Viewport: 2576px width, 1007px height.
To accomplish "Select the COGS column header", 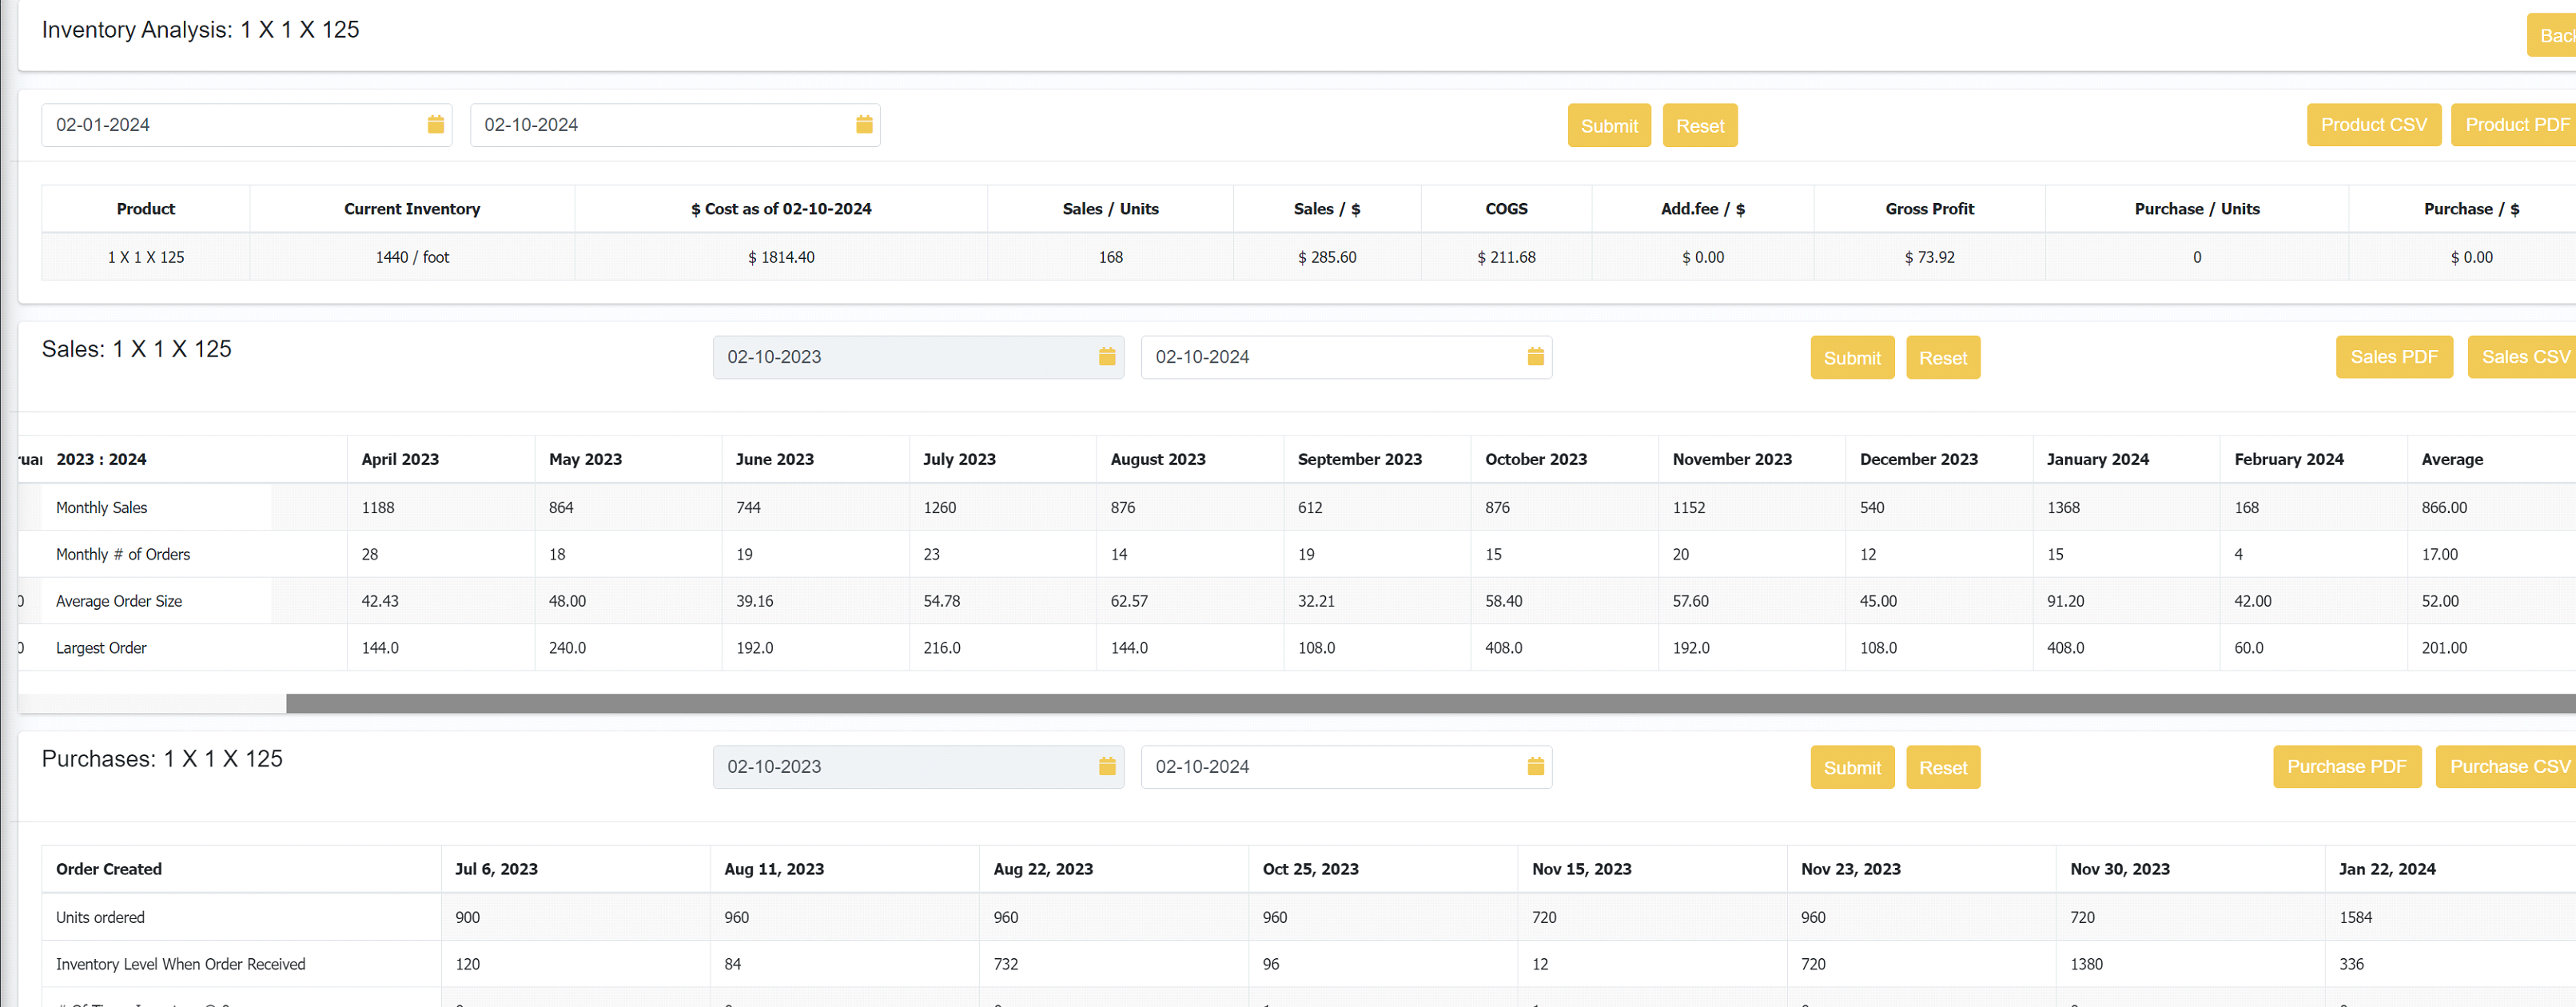I will pos(1506,209).
